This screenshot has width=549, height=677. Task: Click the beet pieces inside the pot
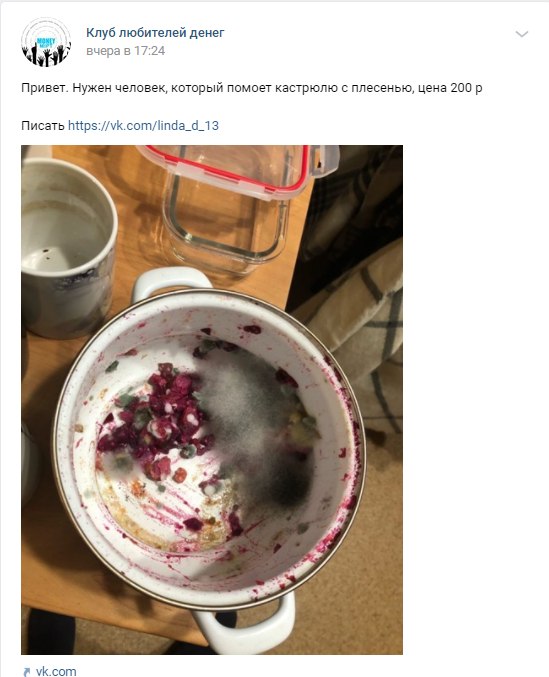[160, 419]
